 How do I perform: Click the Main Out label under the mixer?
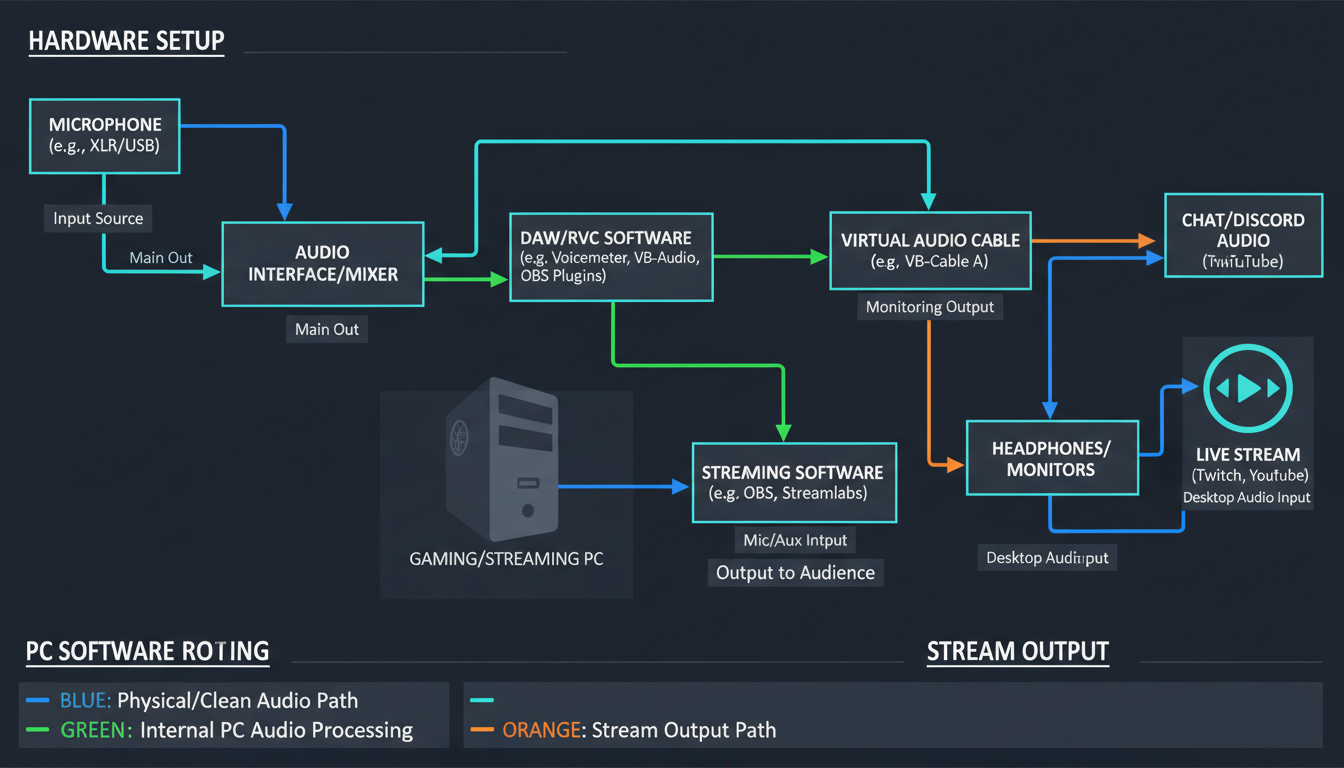tap(326, 328)
